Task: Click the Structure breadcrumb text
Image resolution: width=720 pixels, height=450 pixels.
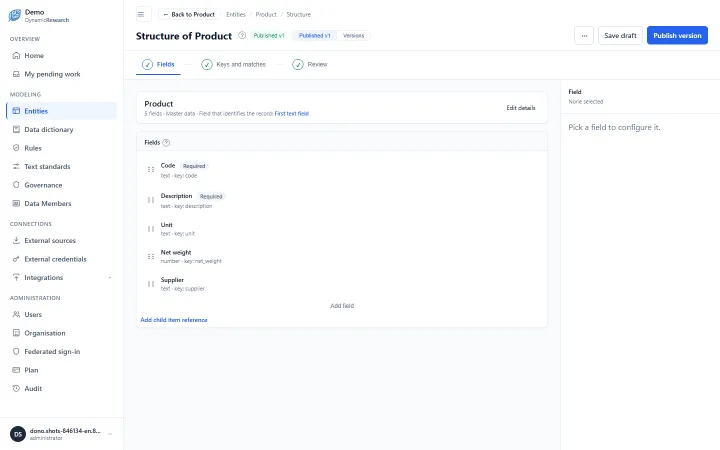Action: coord(298,15)
